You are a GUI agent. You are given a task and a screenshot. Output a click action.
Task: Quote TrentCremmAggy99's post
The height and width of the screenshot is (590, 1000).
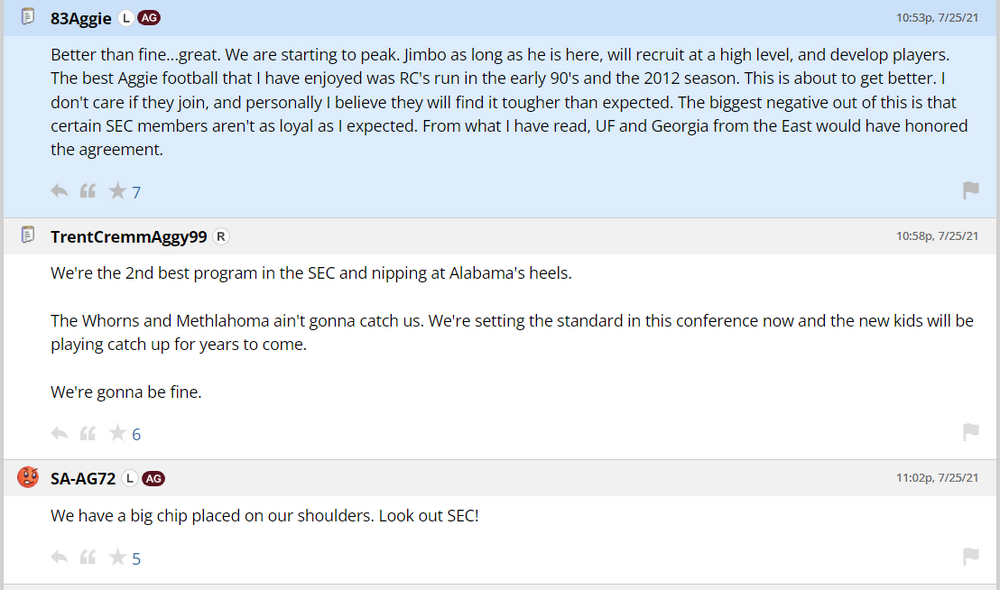pyautogui.click(x=88, y=433)
